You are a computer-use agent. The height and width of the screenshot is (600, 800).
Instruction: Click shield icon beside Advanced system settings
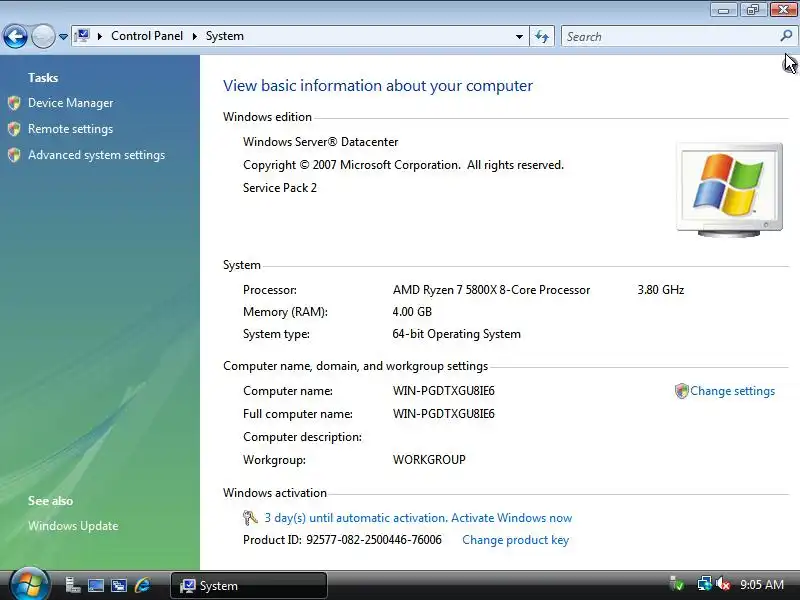[14, 155]
